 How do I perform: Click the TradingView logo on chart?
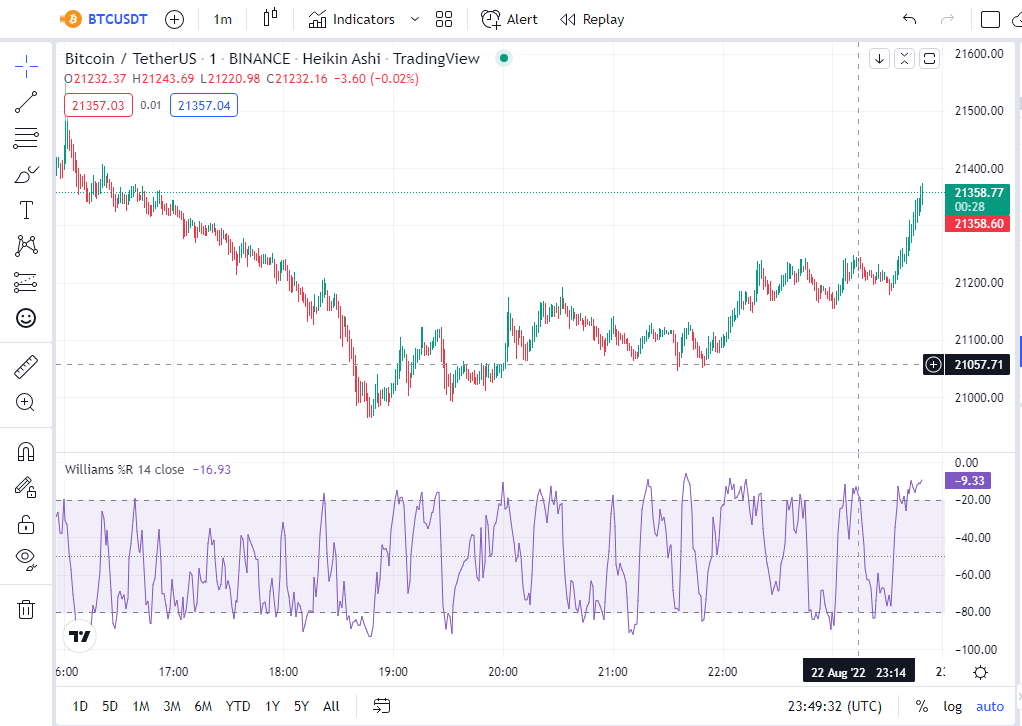pyautogui.click(x=80, y=637)
